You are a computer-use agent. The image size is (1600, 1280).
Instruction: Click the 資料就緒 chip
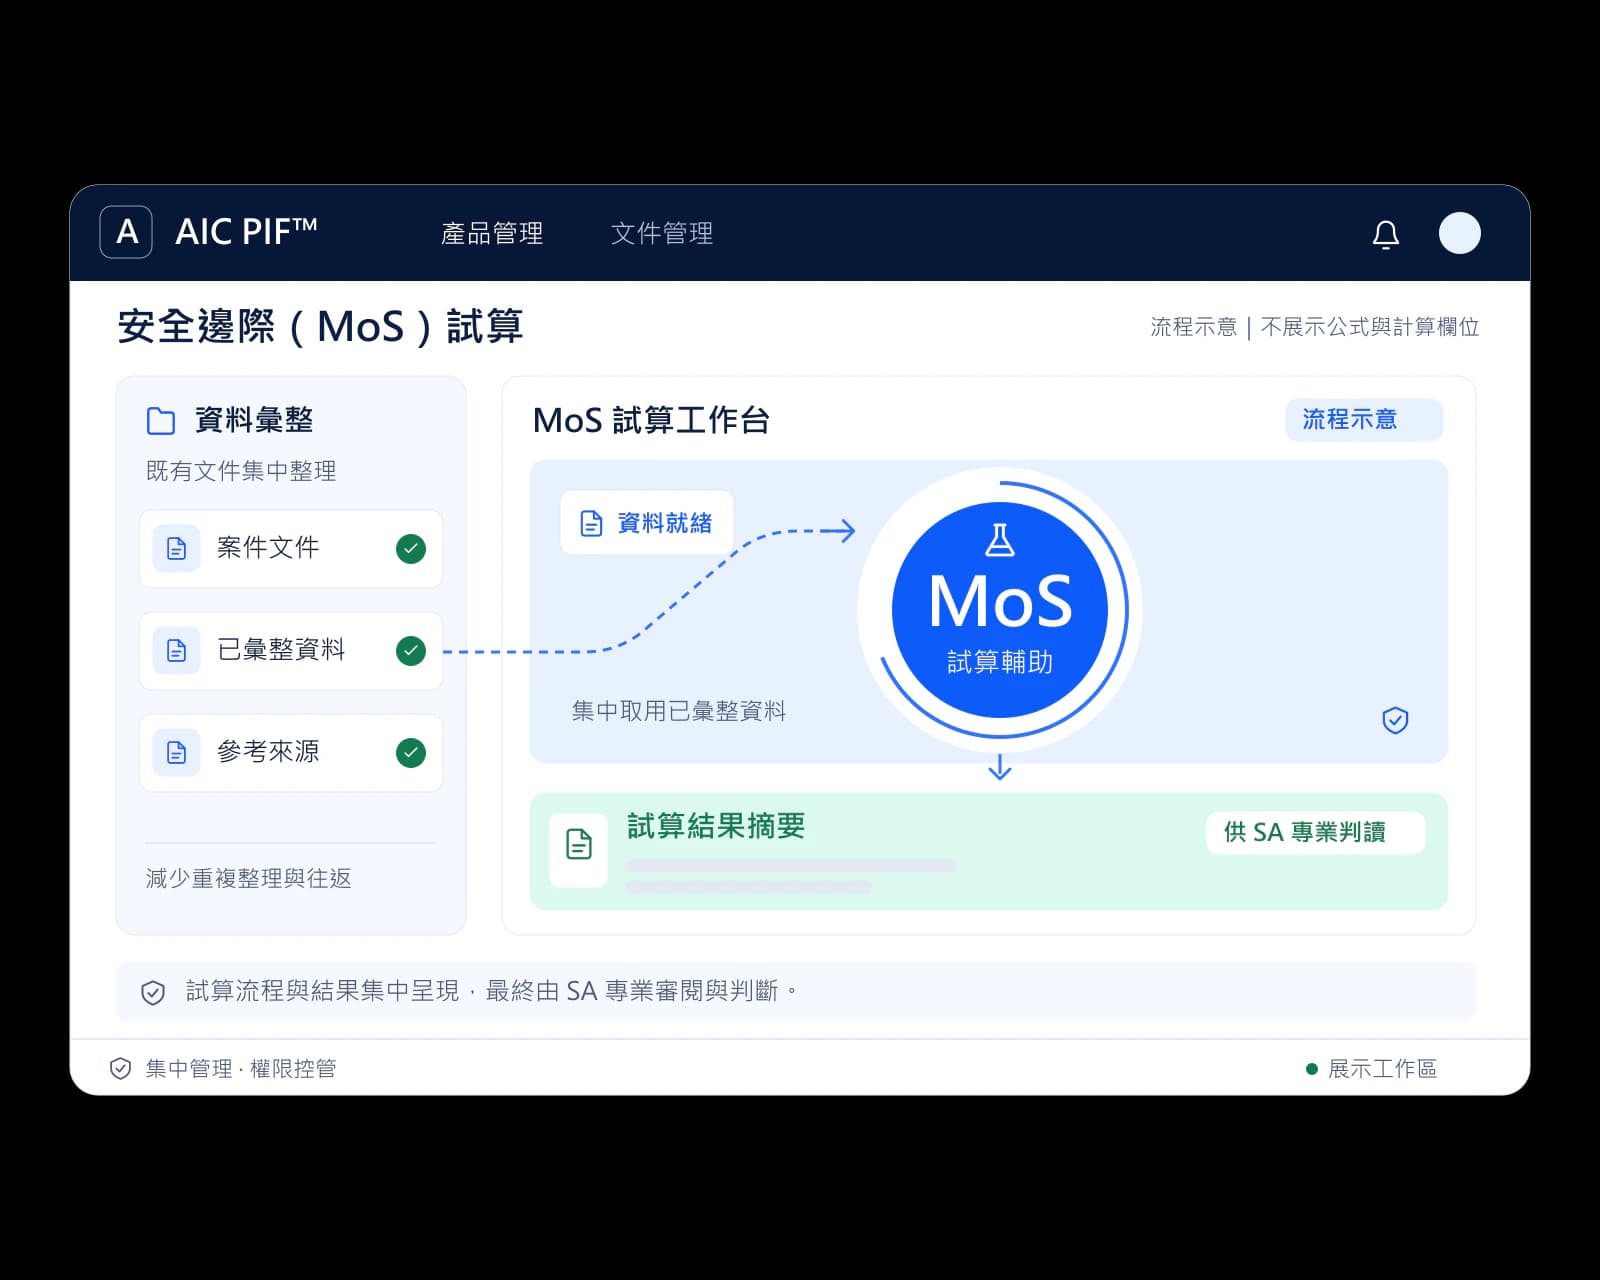(646, 522)
